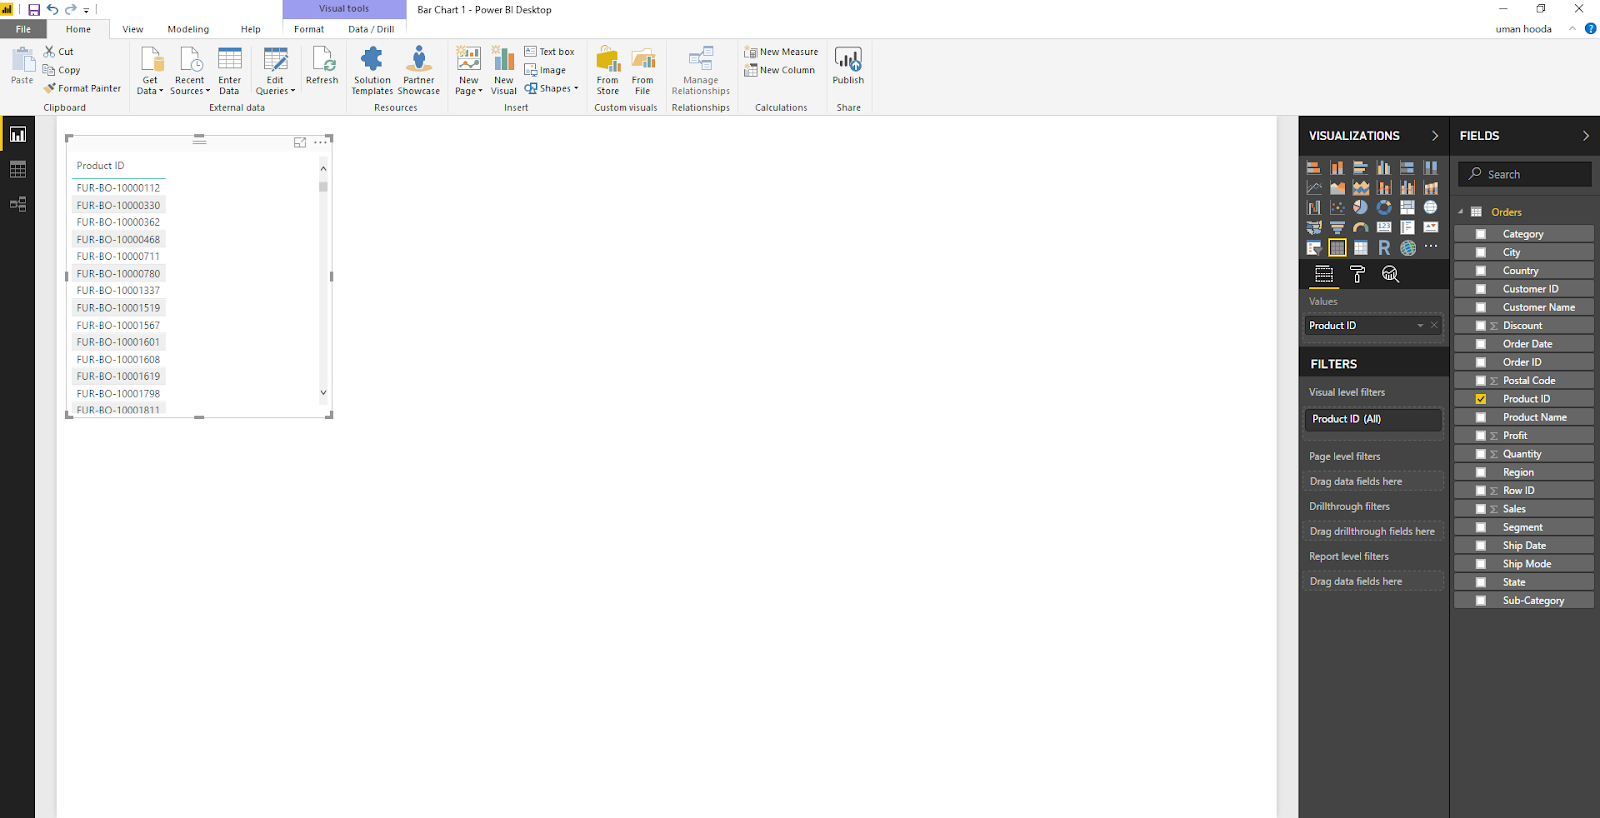This screenshot has height=818, width=1600.
Task: Choose the R script visual
Action: (1384, 248)
